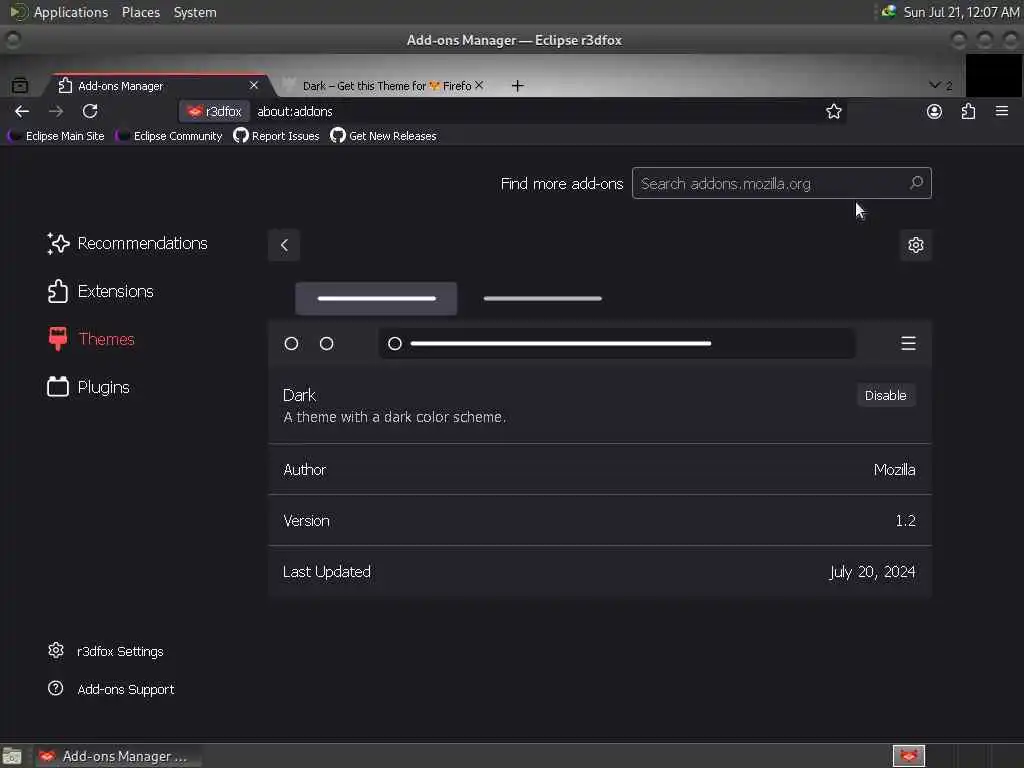Screen dimensions: 1024x768
Task: Open the Get New Releases bookmark
Action: coord(383,136)
